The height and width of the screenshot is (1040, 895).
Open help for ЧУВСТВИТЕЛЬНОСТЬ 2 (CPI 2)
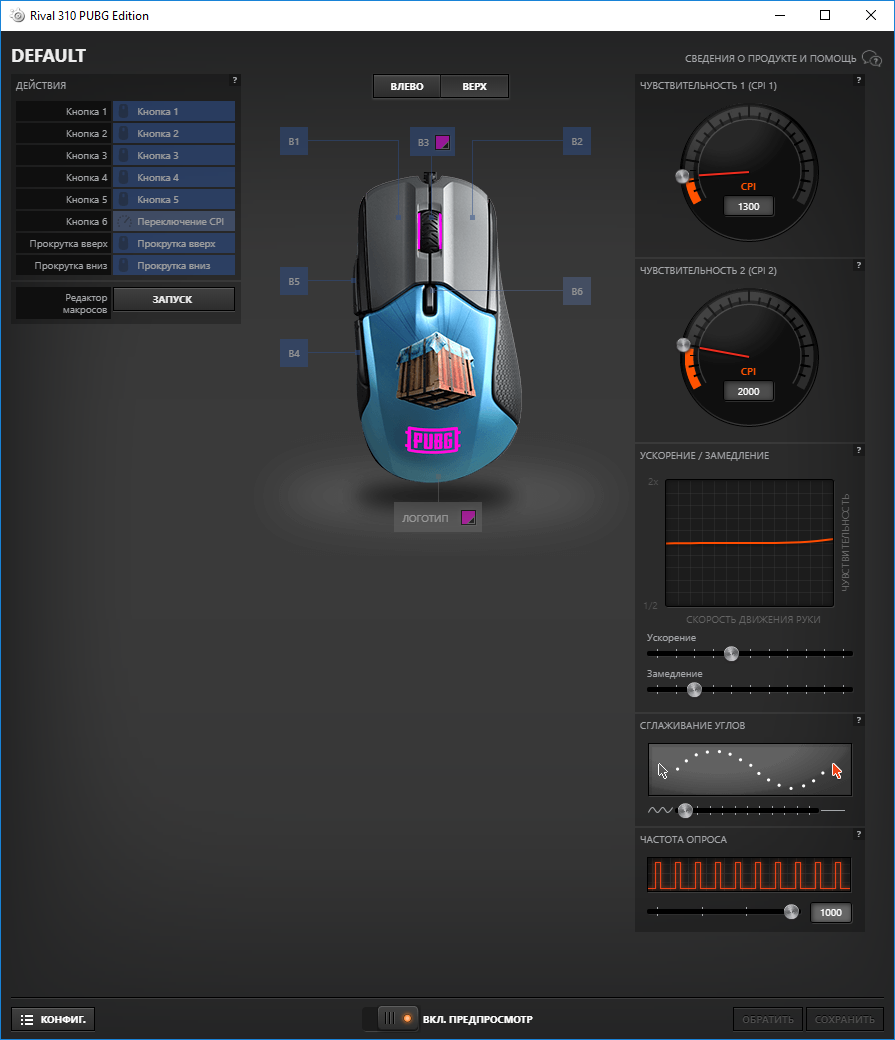tap(859, 265)
